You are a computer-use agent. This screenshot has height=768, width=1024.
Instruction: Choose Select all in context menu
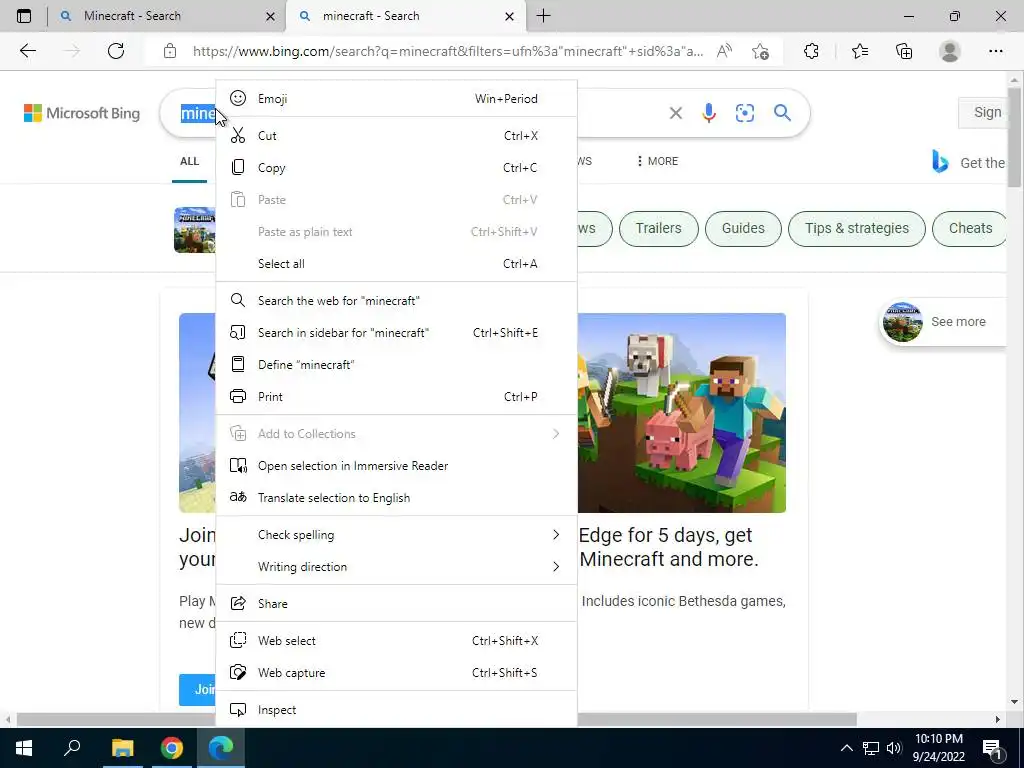tap(396, 264)
